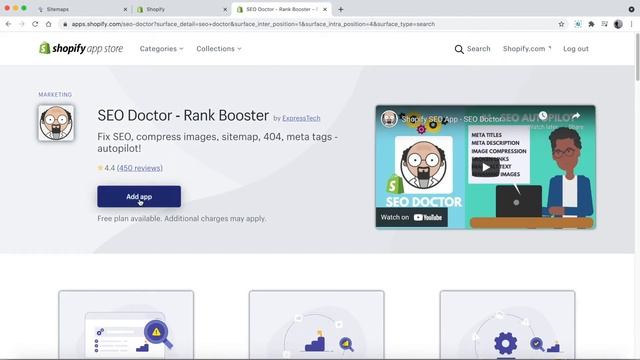Click the blue square extension icon
This screenshot has width=640, height=360.
tap(578, 24)
